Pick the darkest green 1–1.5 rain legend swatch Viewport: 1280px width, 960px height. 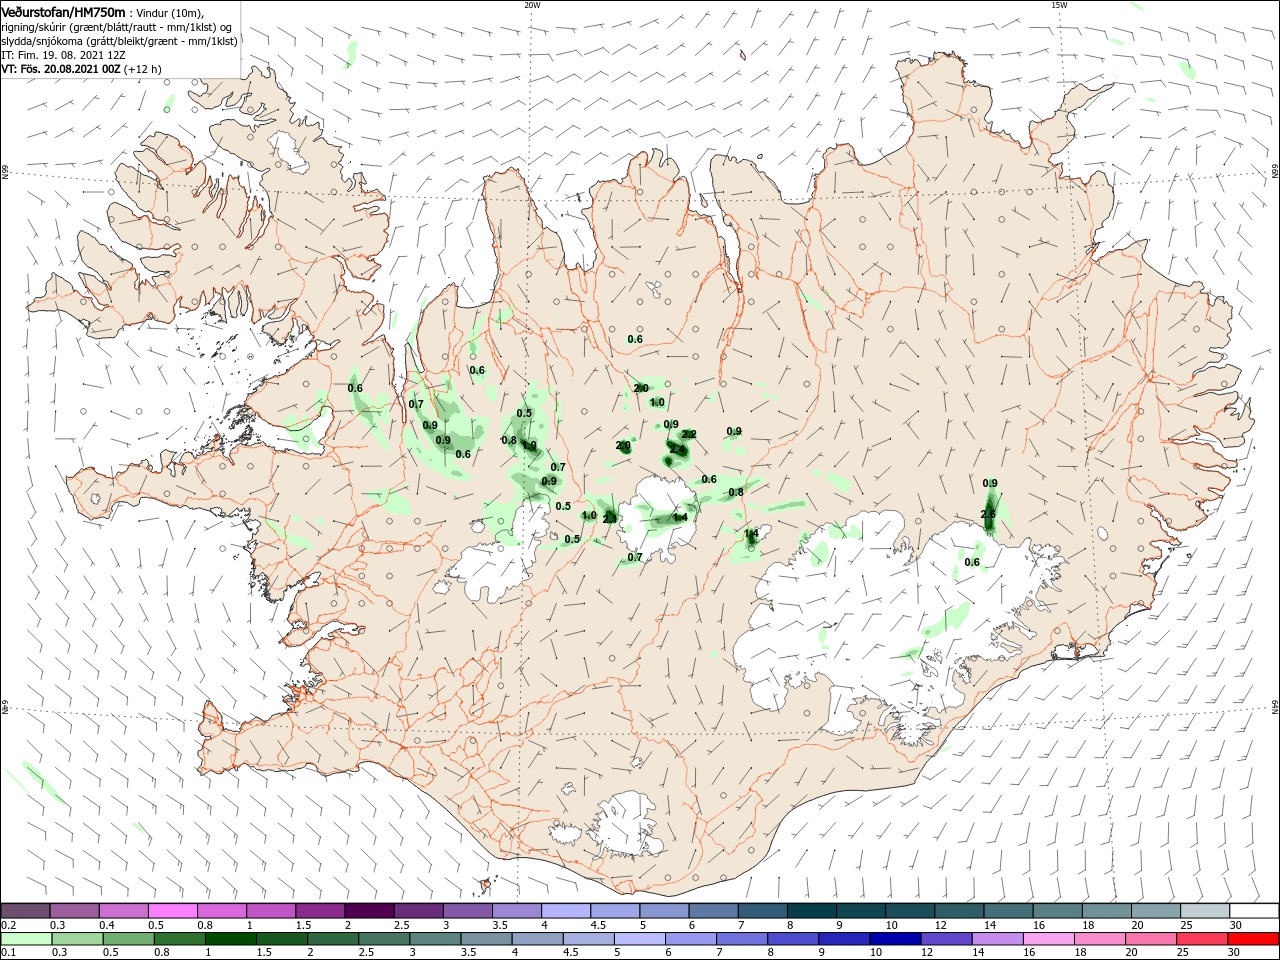pos(231,939)
